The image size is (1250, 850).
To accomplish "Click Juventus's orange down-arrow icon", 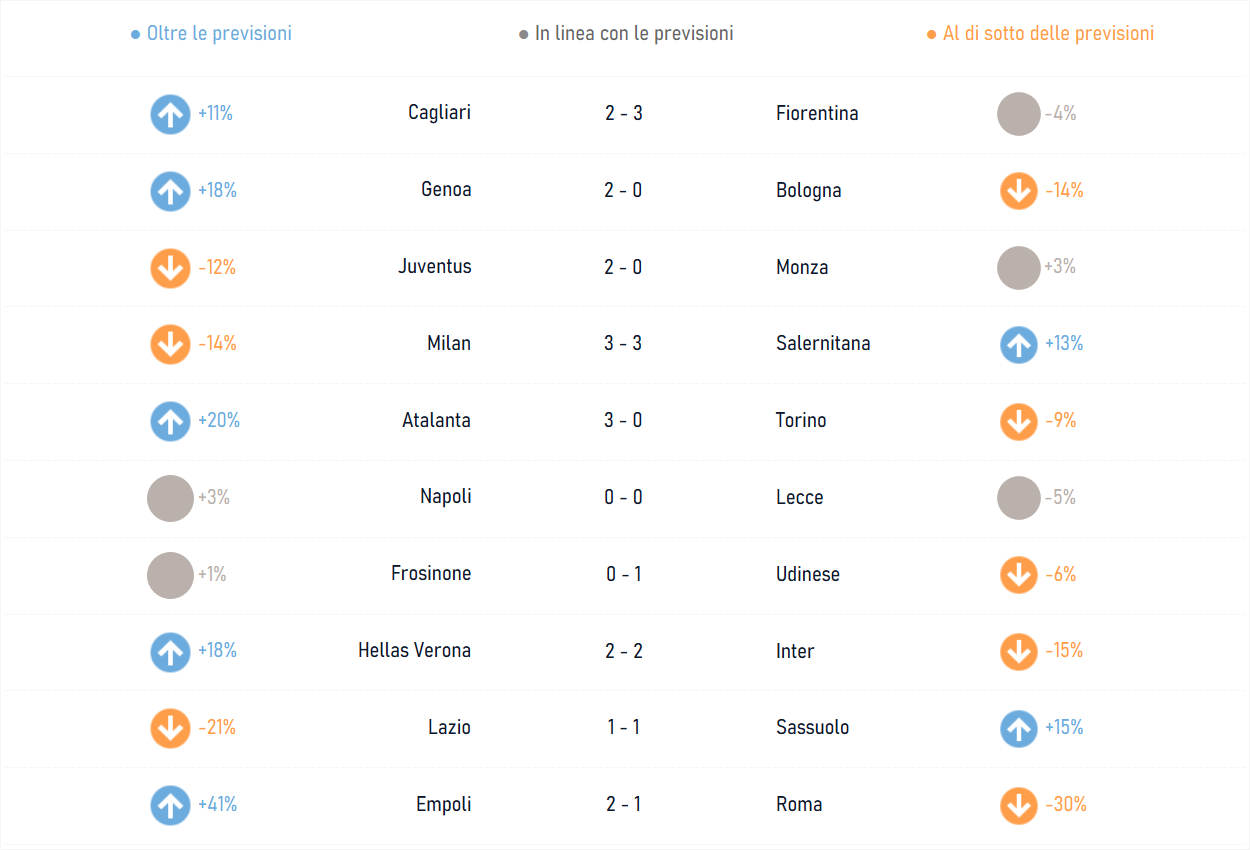I will (x=170, y=268).
